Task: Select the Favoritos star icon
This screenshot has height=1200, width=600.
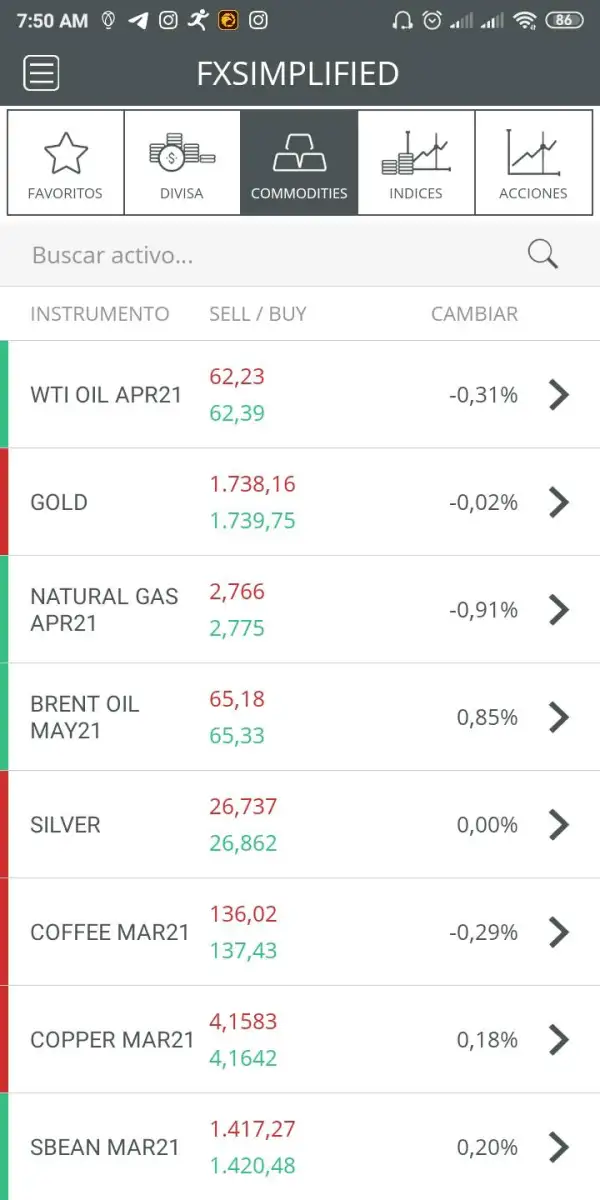Action: (66, 154)
